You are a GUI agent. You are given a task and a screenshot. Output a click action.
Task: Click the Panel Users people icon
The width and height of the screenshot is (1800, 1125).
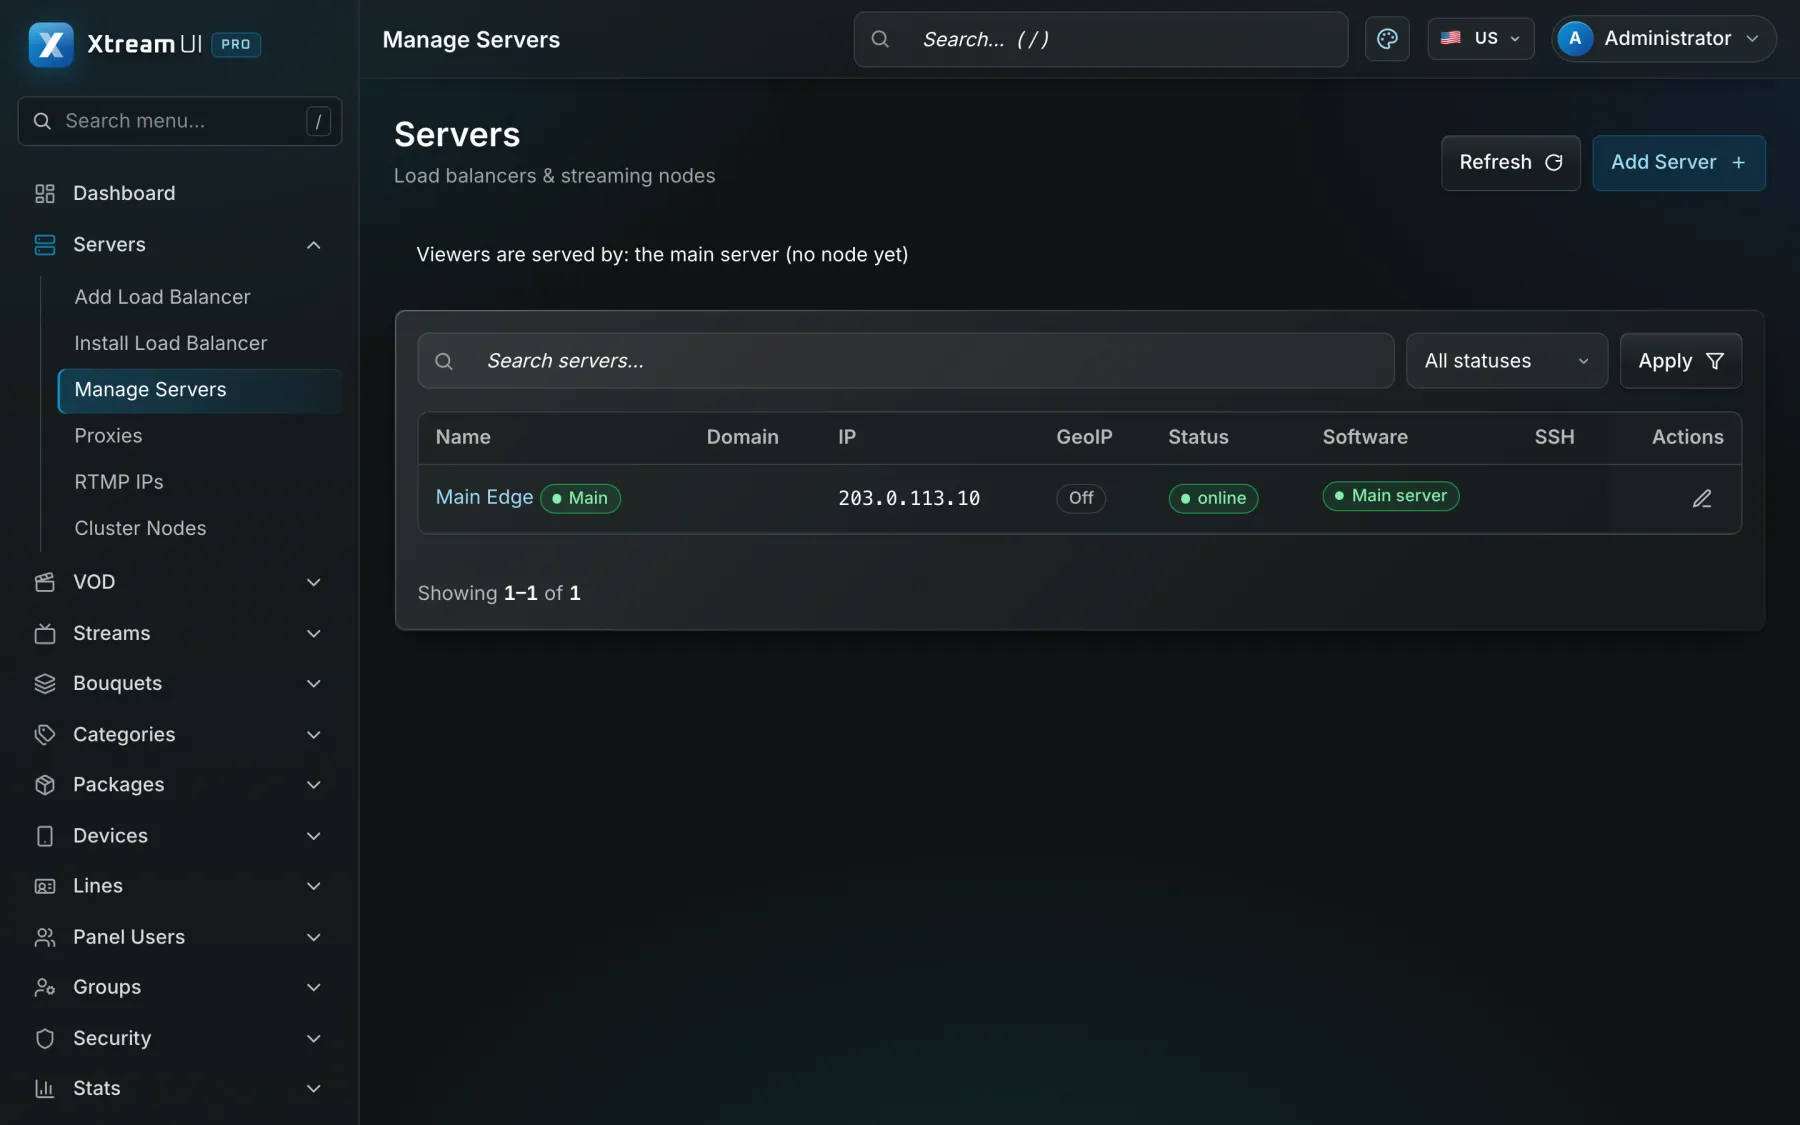pos(45,937)
